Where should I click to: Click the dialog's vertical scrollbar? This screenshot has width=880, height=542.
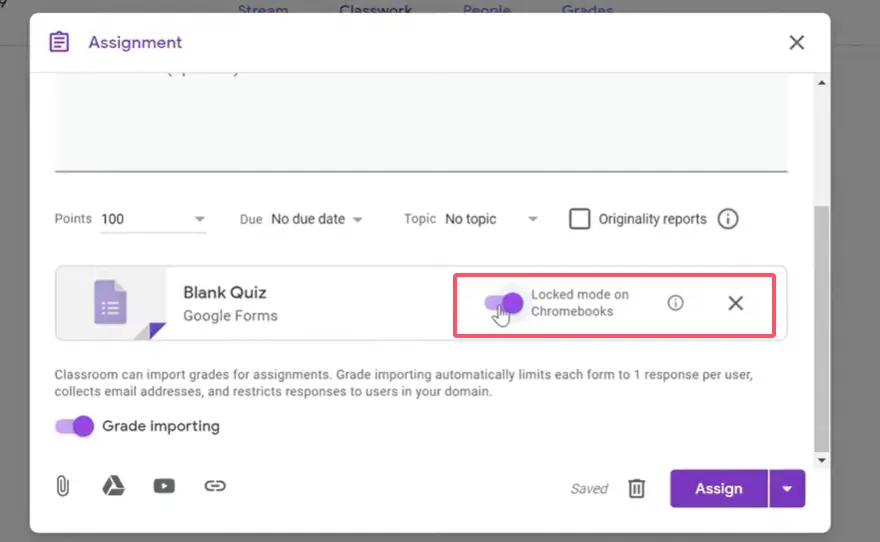(x=822, y=330)
